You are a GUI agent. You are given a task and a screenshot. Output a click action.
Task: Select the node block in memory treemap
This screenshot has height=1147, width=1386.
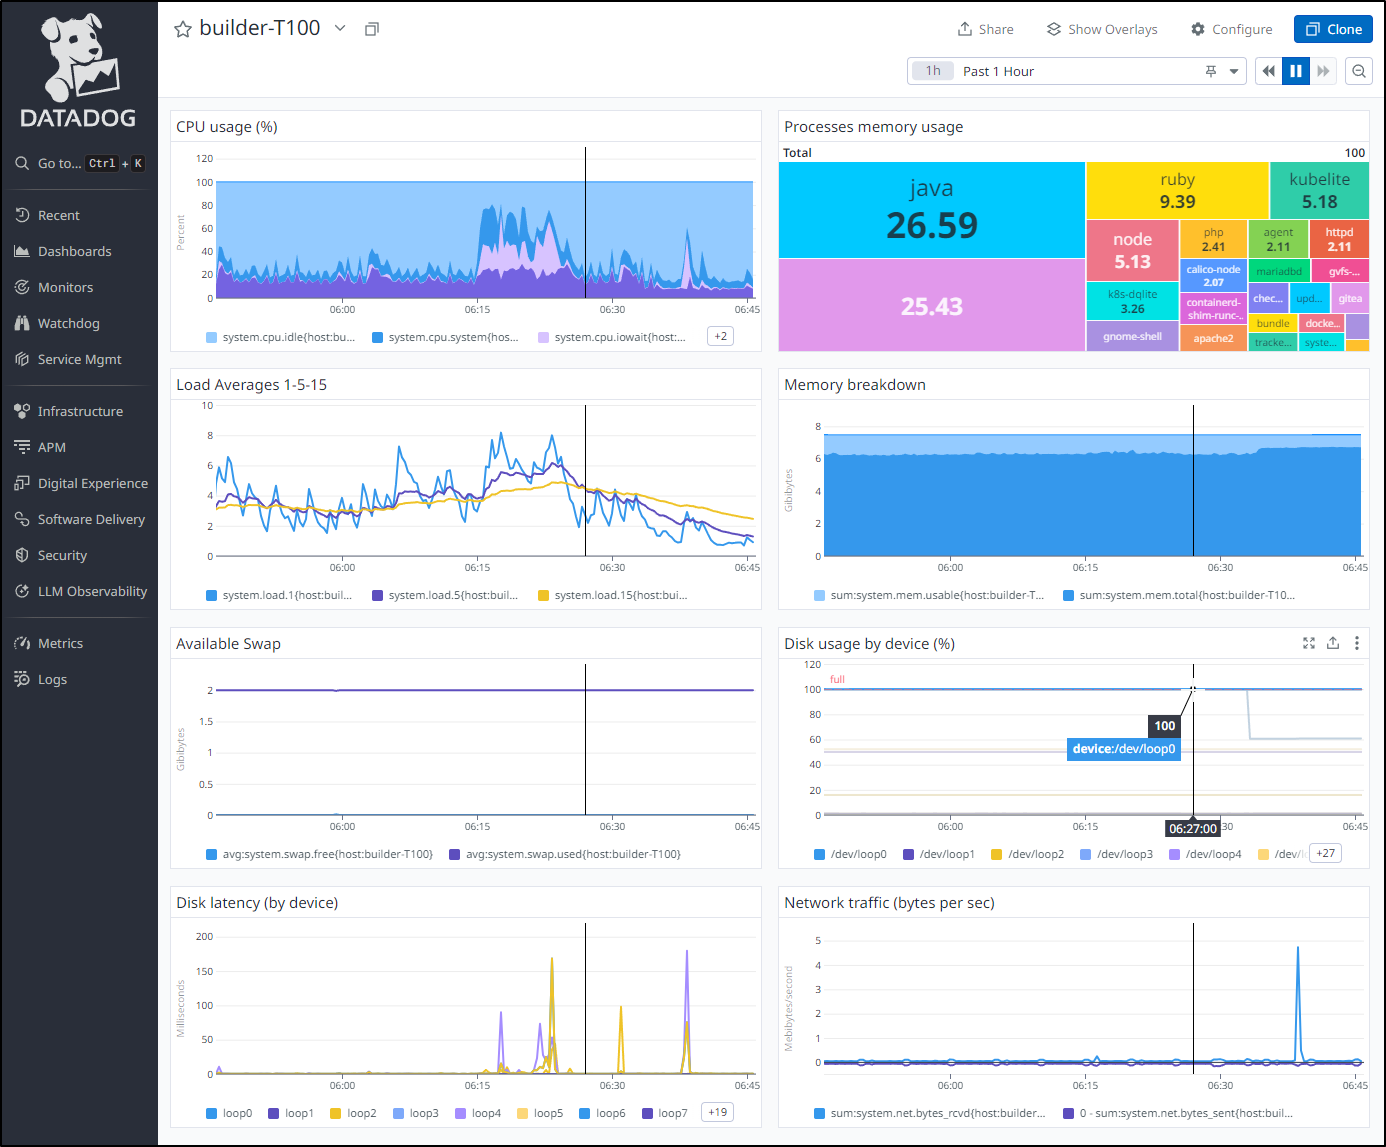click(1132, 250)
